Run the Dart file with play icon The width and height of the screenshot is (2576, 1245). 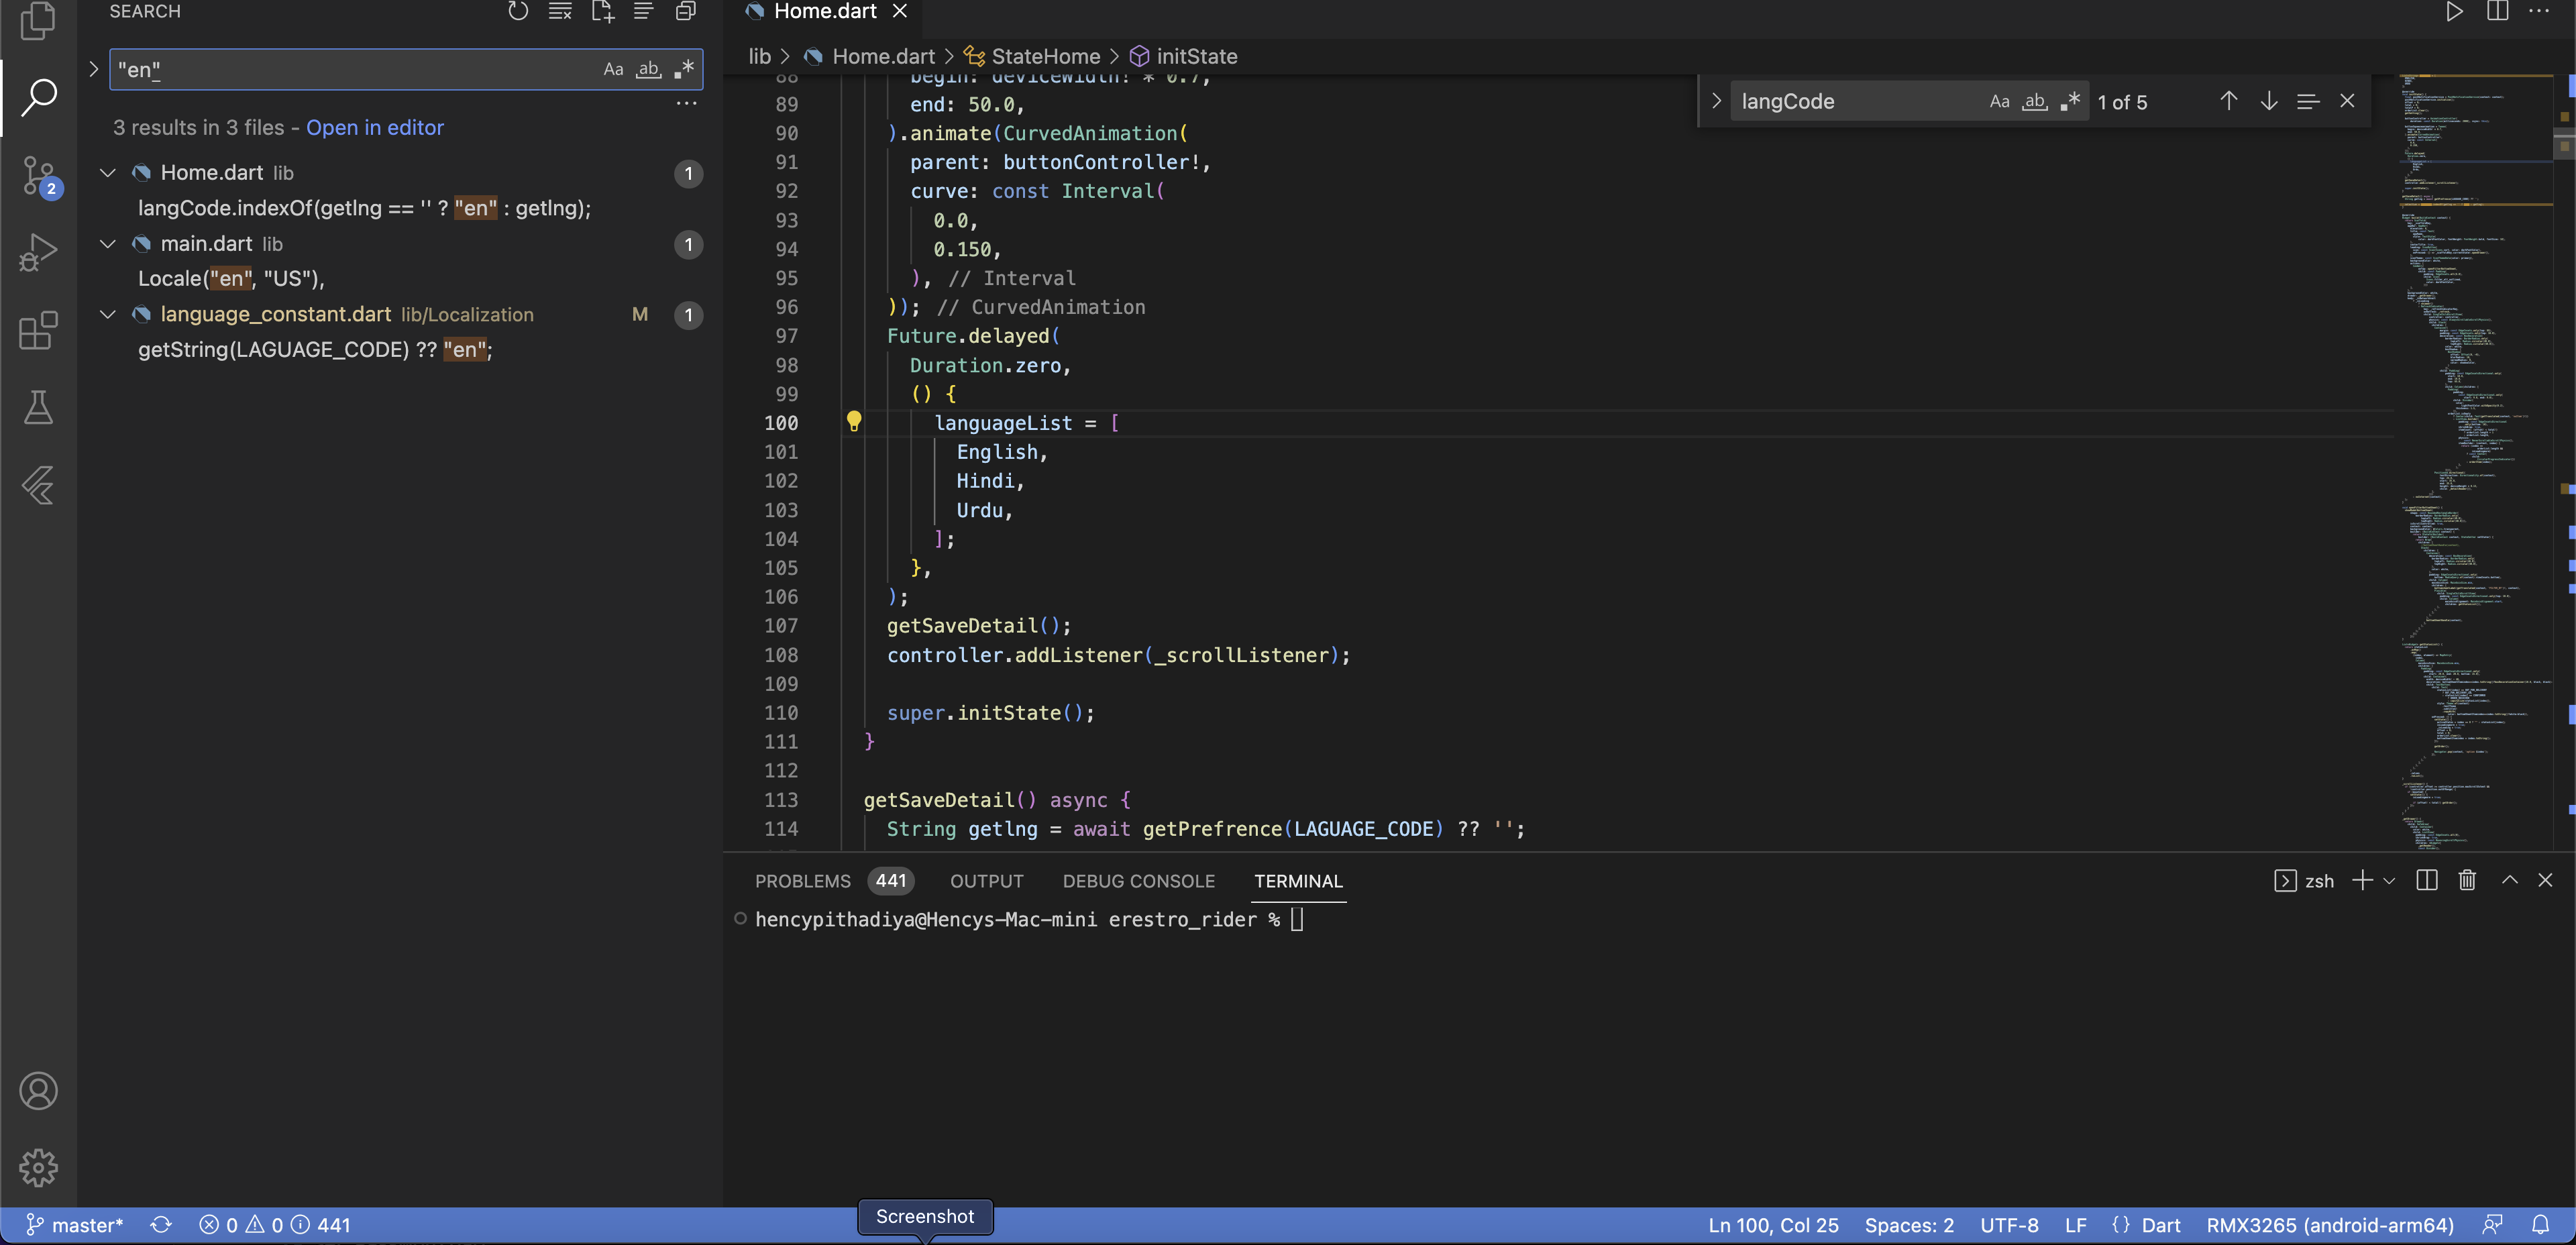pyautogui.click(x=2454, y=12)
